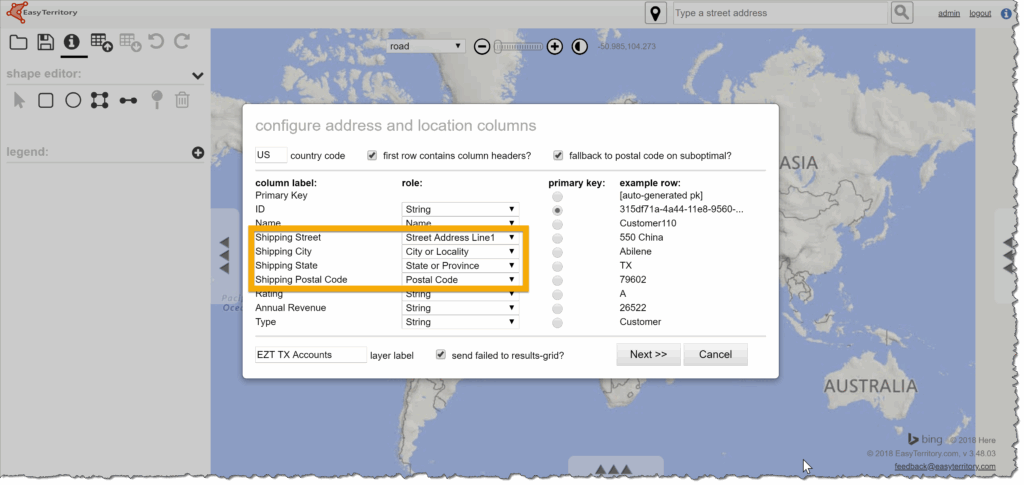Click the Next >> button

[x=648, y=354]
